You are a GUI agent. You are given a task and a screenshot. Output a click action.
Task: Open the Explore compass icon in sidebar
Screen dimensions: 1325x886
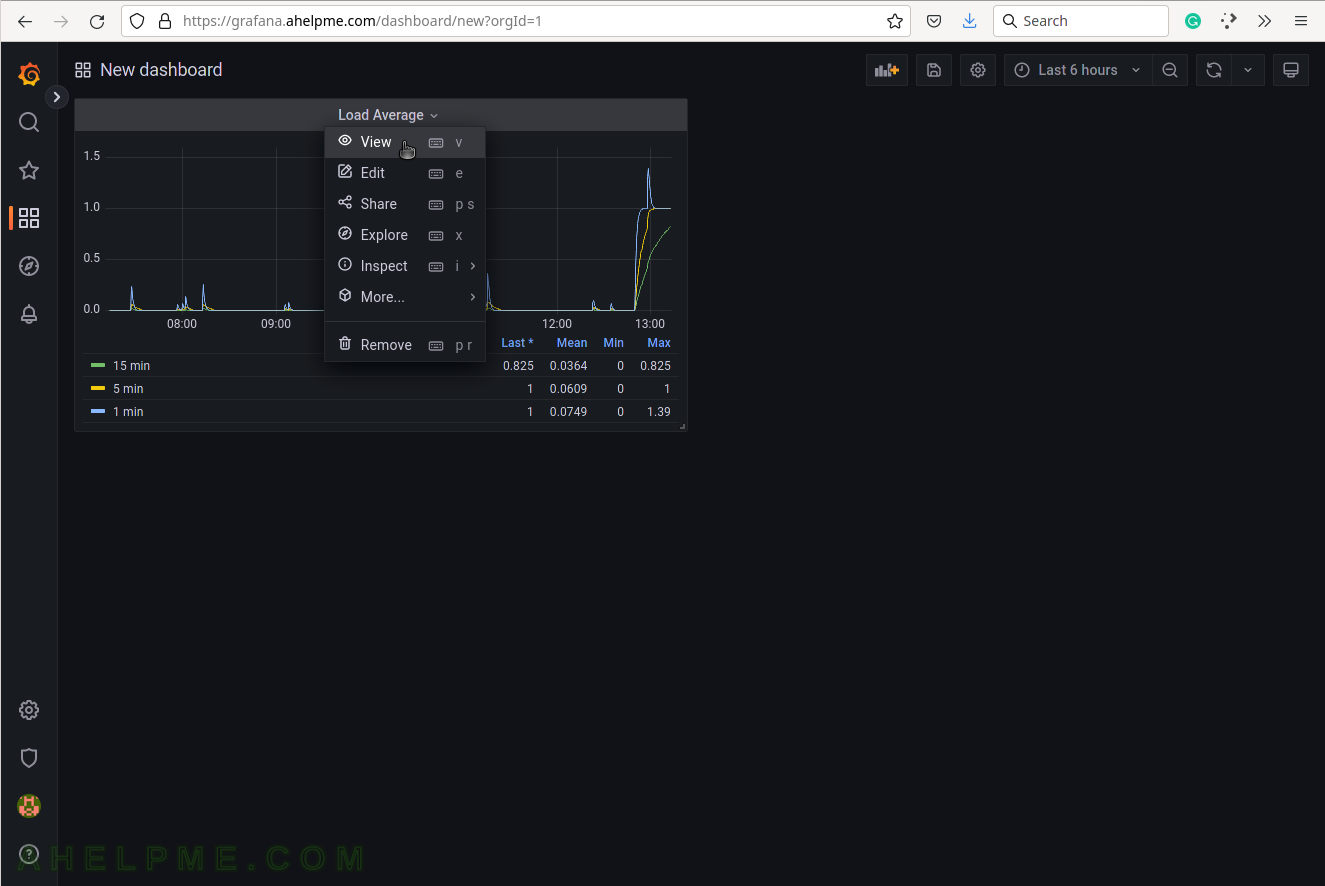pyautogui.click(x=29, y=266)
